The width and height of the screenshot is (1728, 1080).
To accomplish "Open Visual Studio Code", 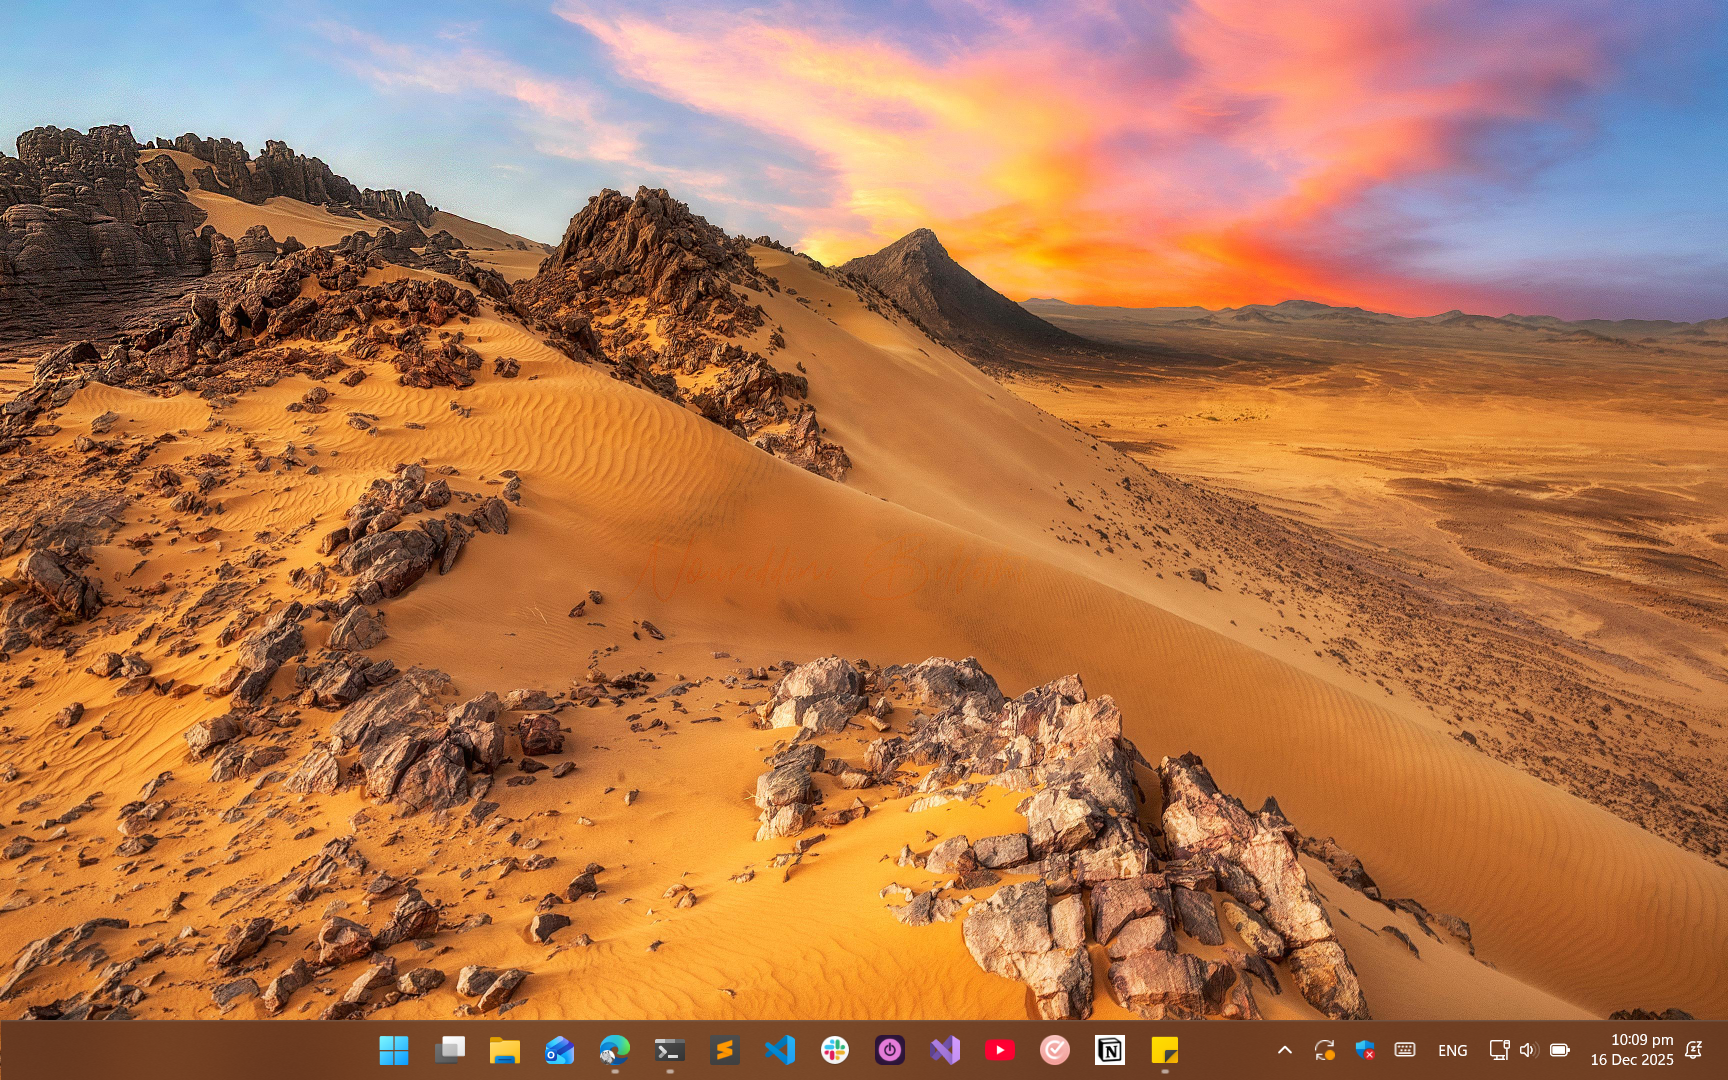I will point(780,1050).
